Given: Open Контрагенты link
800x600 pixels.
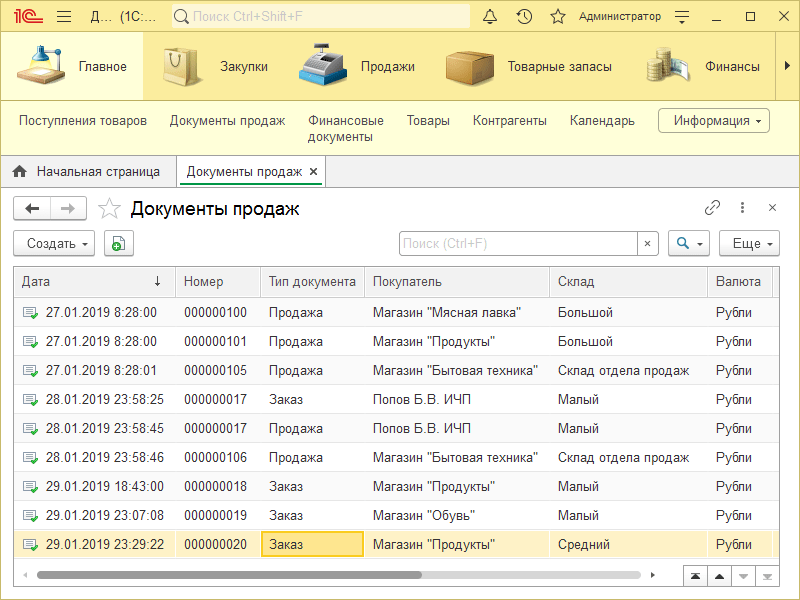Looking at the screenshot, I should (510, 121).
